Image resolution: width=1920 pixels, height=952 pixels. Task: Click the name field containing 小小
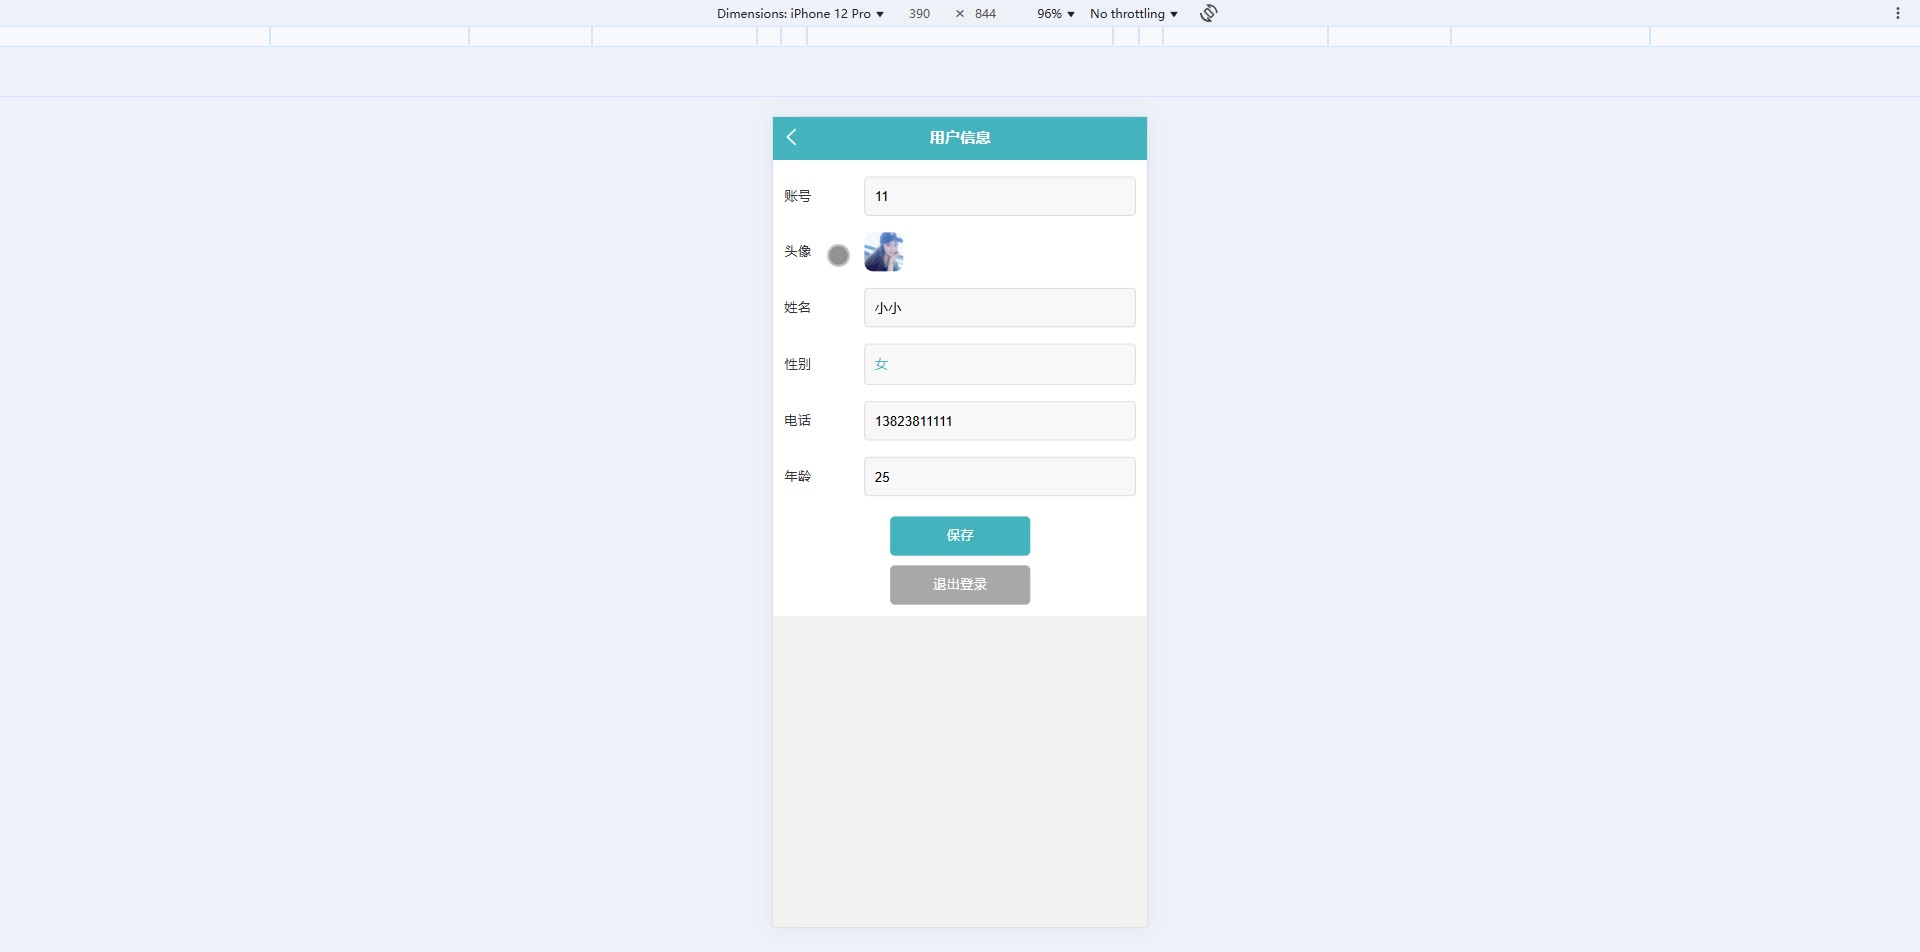[999, 308]
